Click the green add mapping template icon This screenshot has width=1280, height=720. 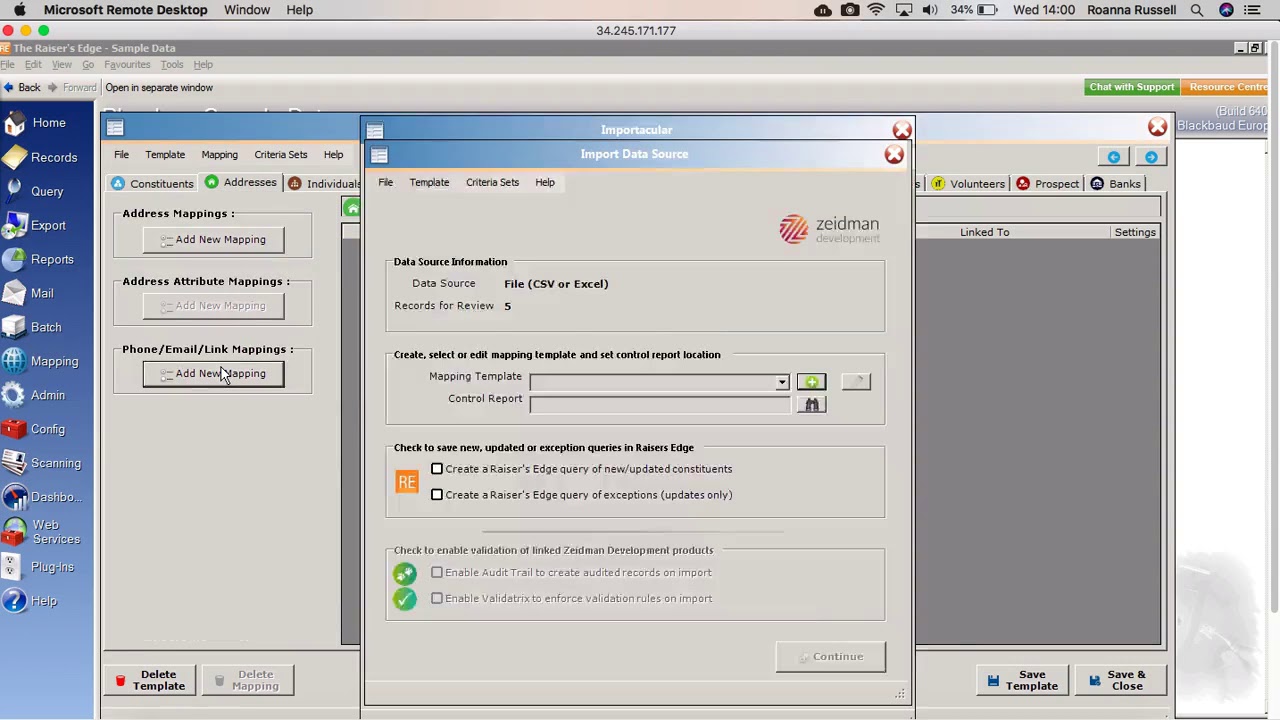(811, 382)
